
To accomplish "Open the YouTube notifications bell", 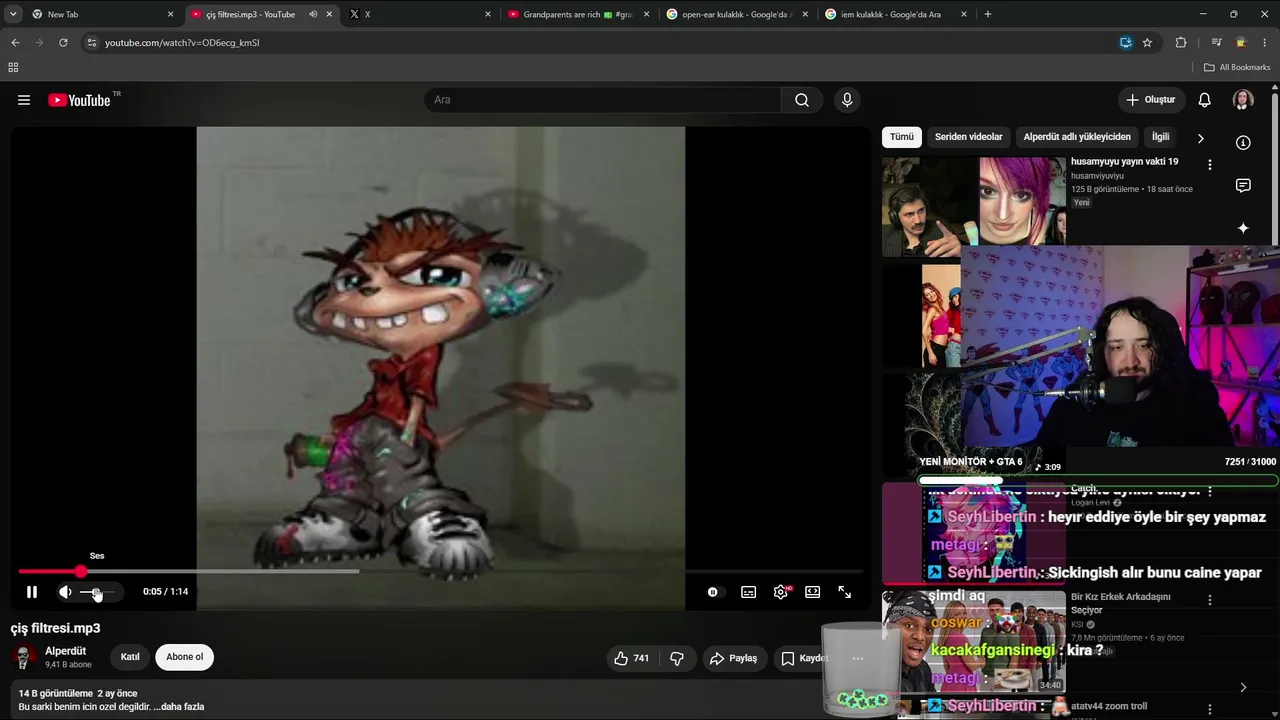I will tap(1205, 100).
